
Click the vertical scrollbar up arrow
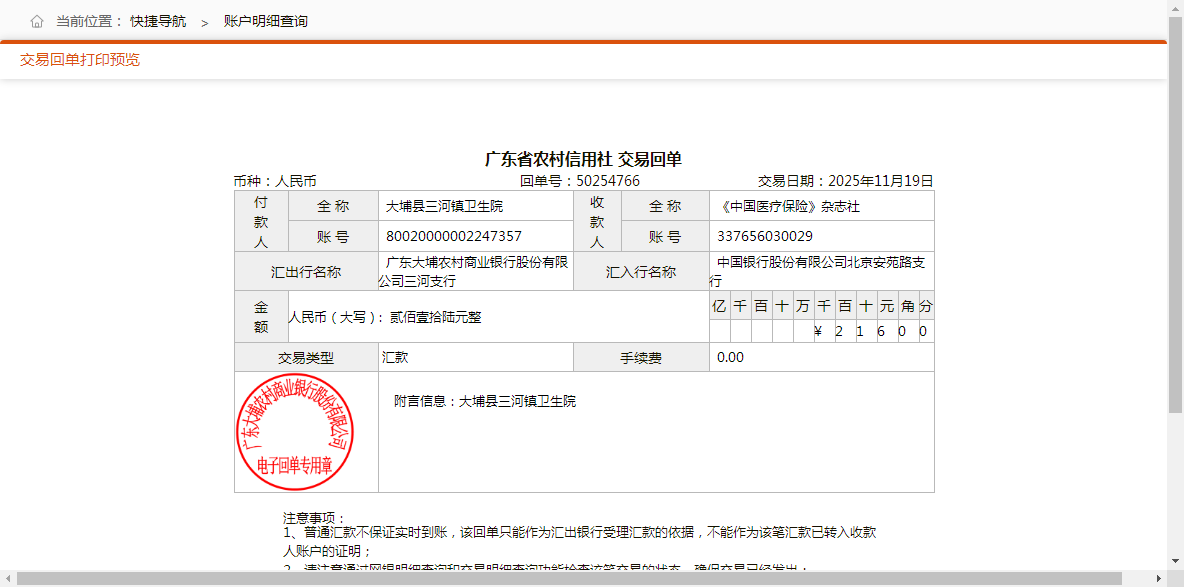click(x=1175, y=7)
